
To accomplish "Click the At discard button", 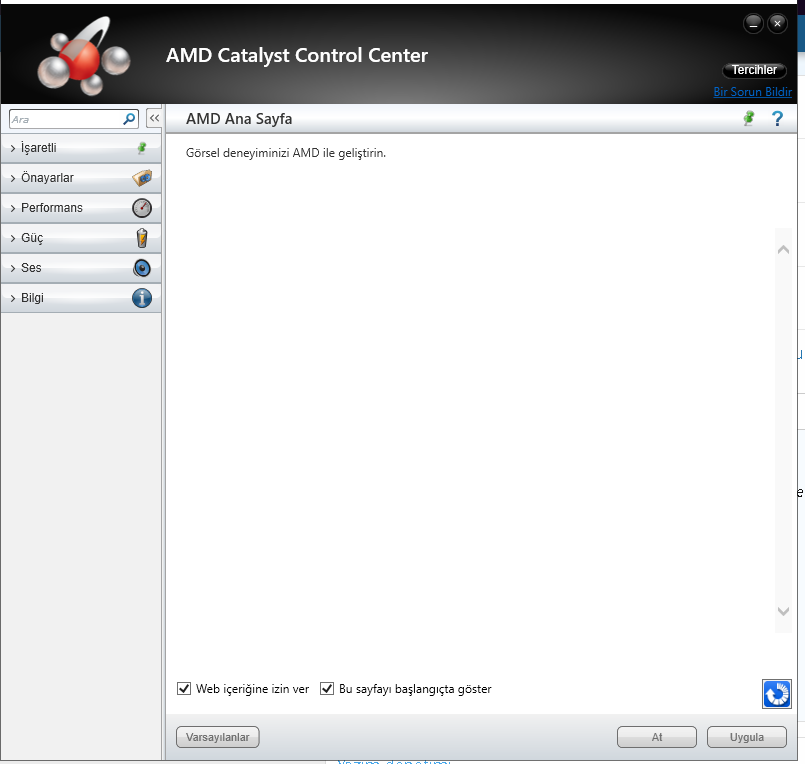I will pos(657,737).
